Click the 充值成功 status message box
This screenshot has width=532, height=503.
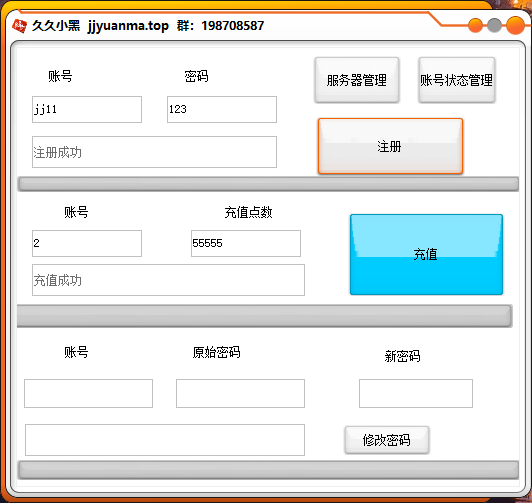click(x=168, y=280)
